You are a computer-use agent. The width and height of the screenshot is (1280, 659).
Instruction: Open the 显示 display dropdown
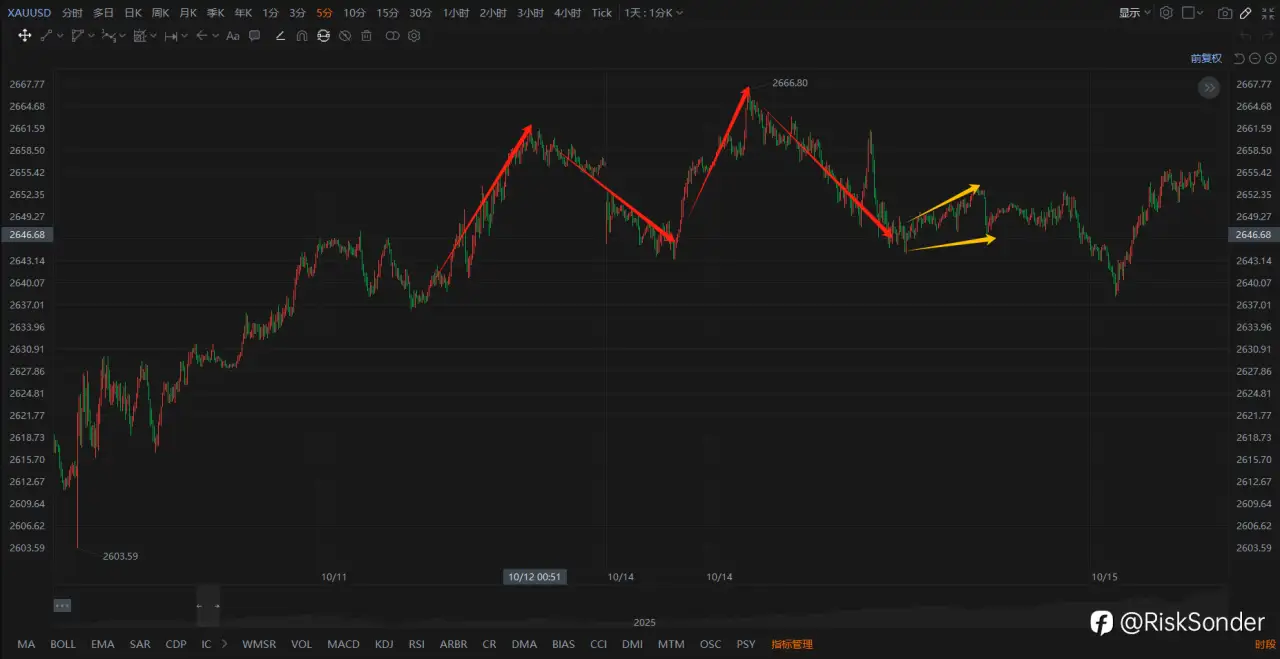pyautogui.click(x=1135, y=13)
